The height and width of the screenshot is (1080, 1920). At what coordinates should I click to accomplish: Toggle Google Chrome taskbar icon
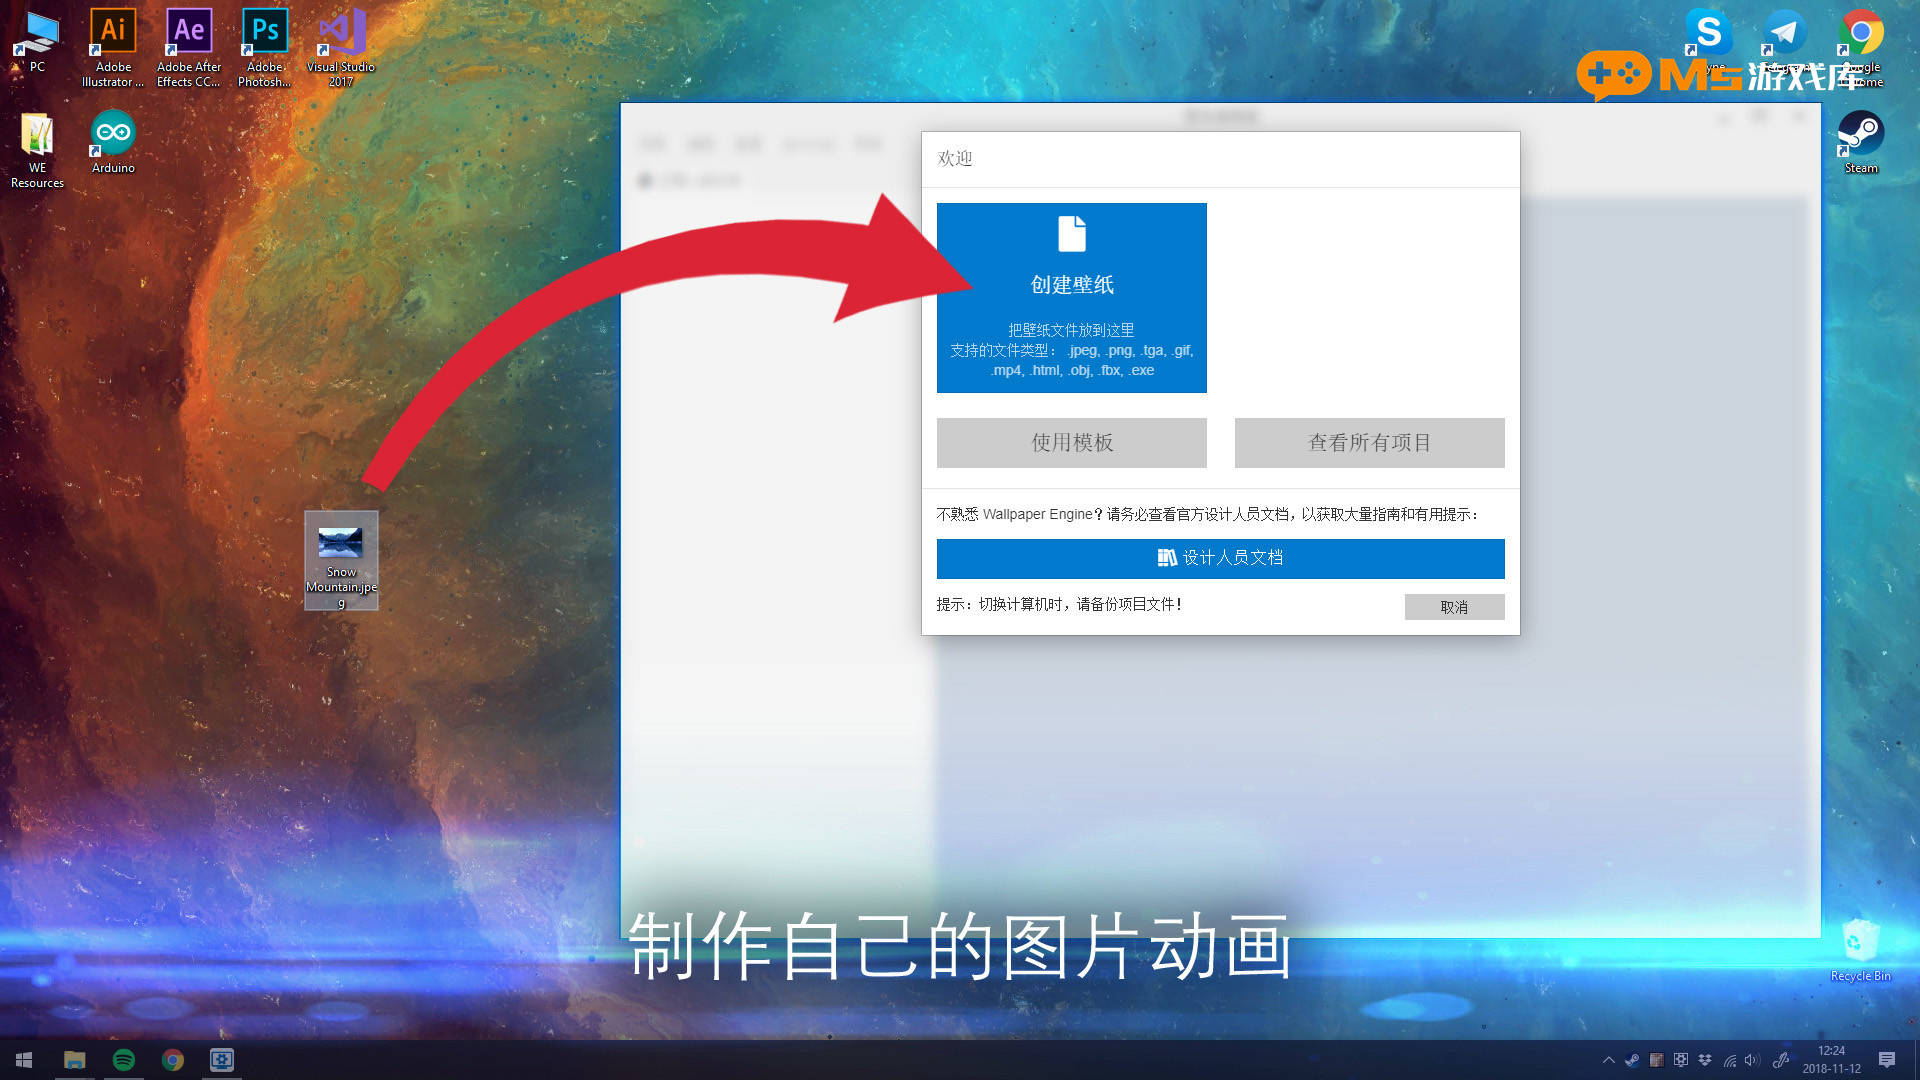click(173, 1059)
